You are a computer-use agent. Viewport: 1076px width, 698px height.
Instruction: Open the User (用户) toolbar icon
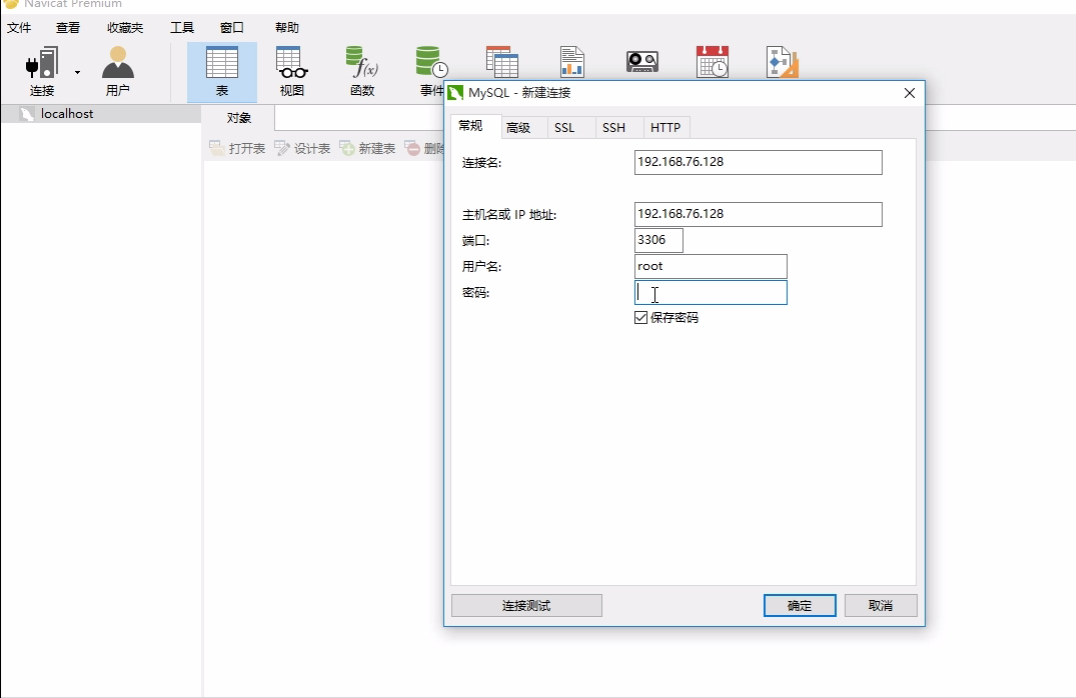click(x=117, y=71)
